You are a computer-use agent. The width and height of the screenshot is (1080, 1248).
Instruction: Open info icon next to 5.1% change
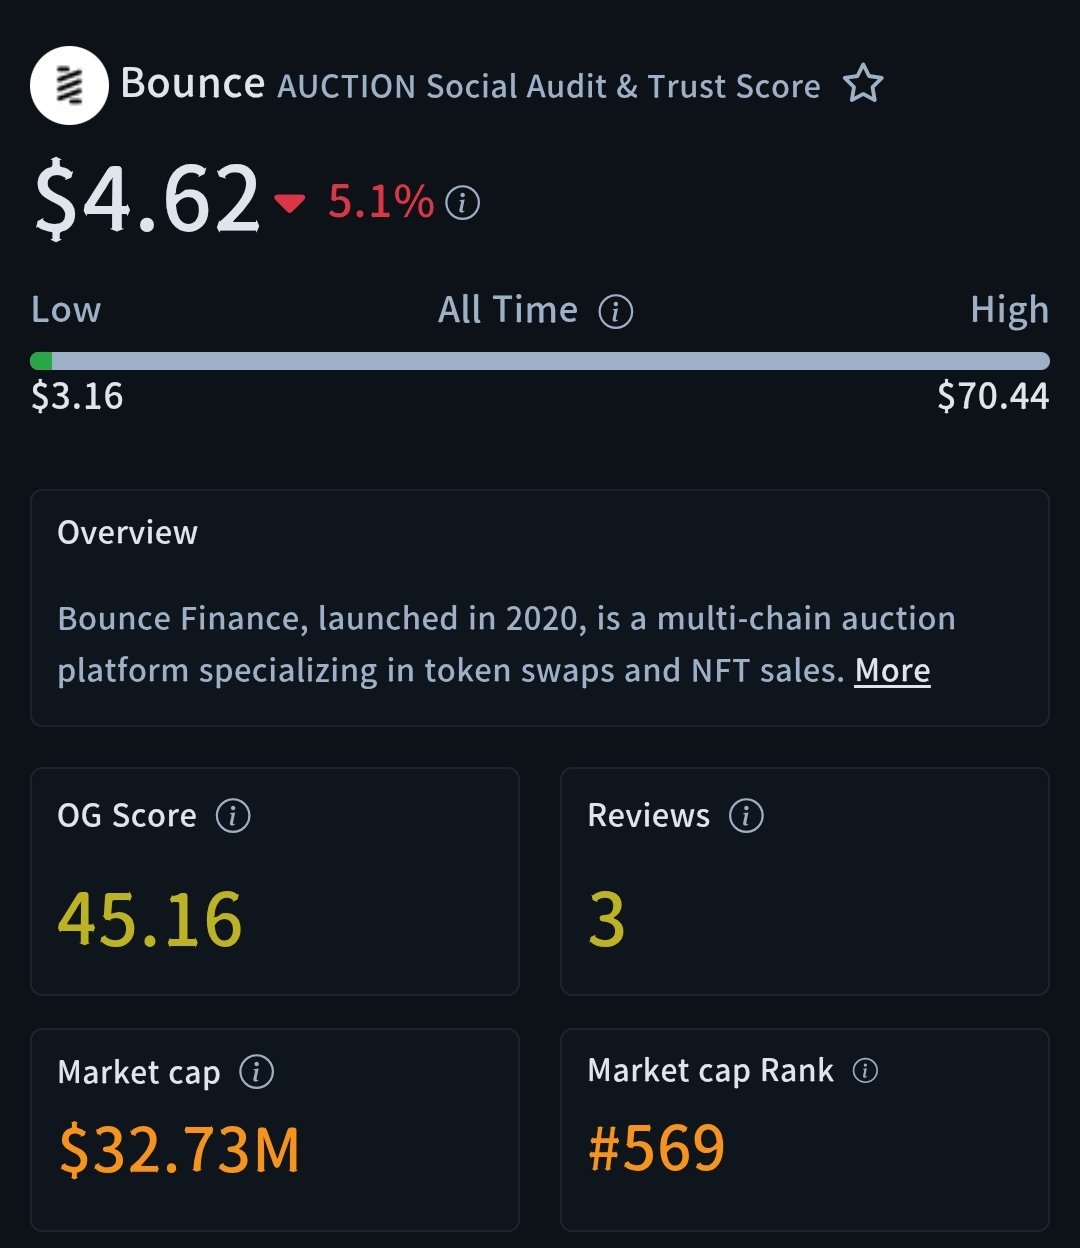(x=462, y=204)
